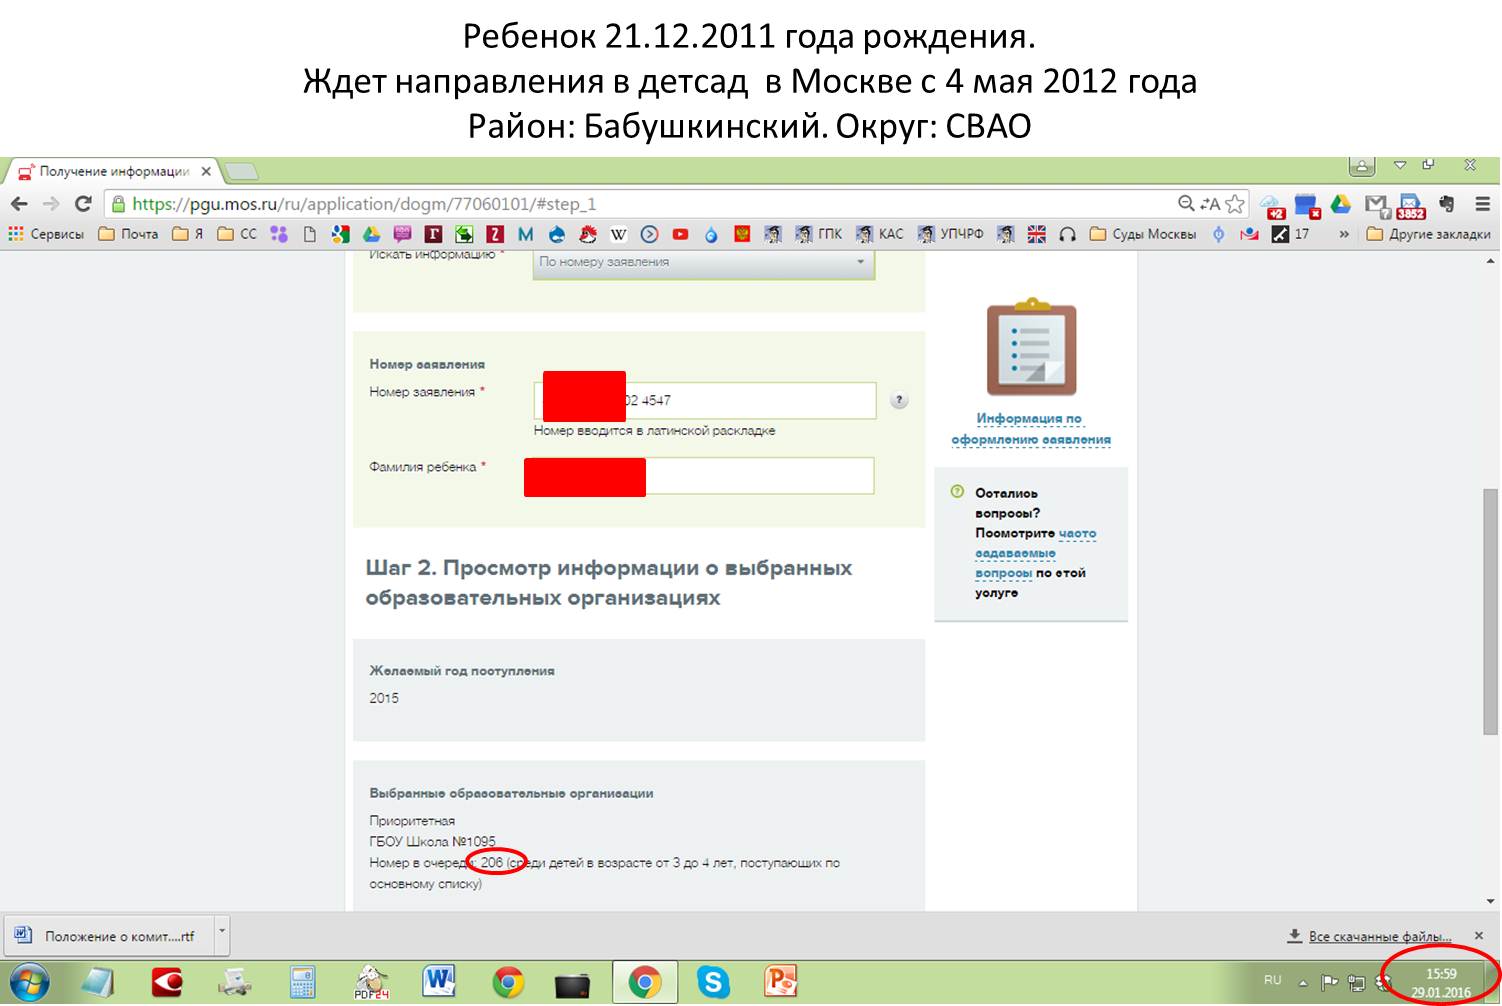The image size is (1502, 1006).
Task: Open dropdown arrow next to downloaded rtf file
Action: 222,935
